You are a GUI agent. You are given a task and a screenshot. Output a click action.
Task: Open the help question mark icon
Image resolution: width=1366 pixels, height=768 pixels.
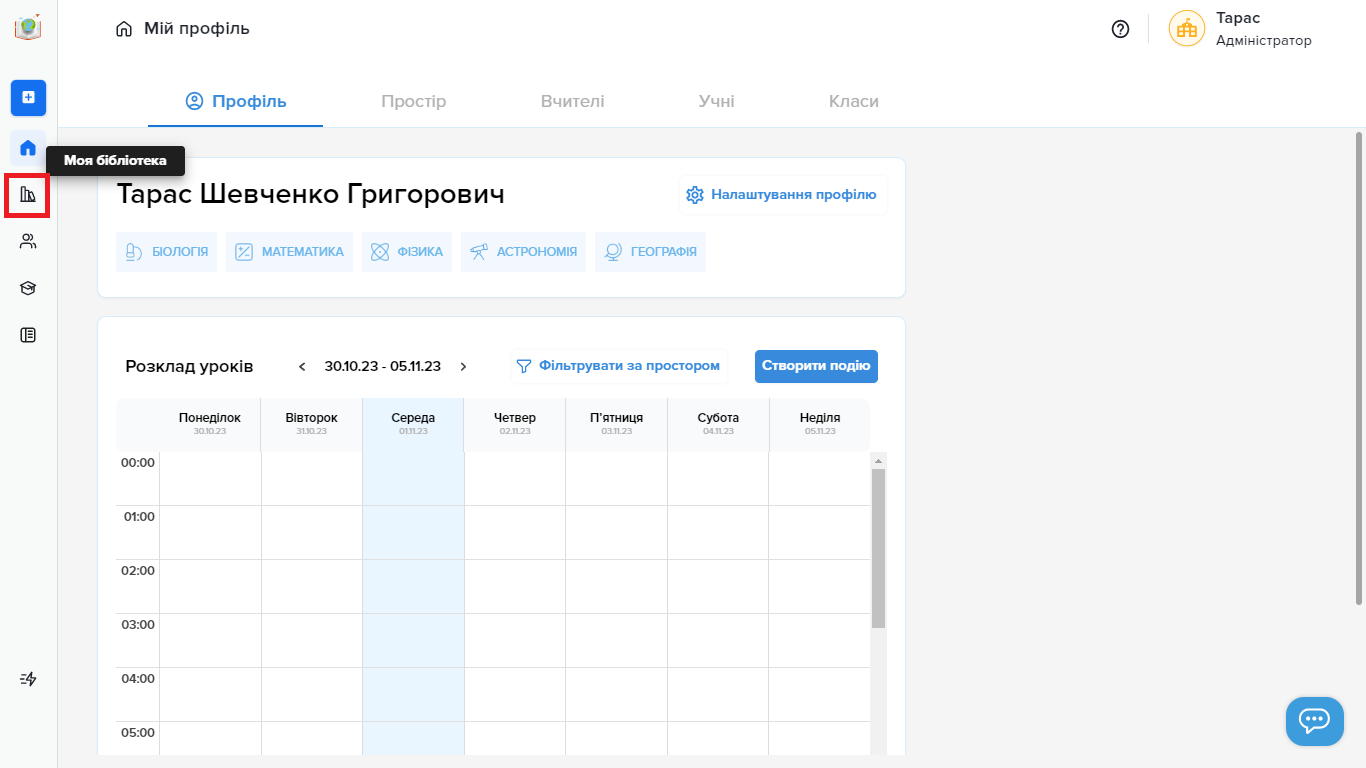coord(1120,29)
